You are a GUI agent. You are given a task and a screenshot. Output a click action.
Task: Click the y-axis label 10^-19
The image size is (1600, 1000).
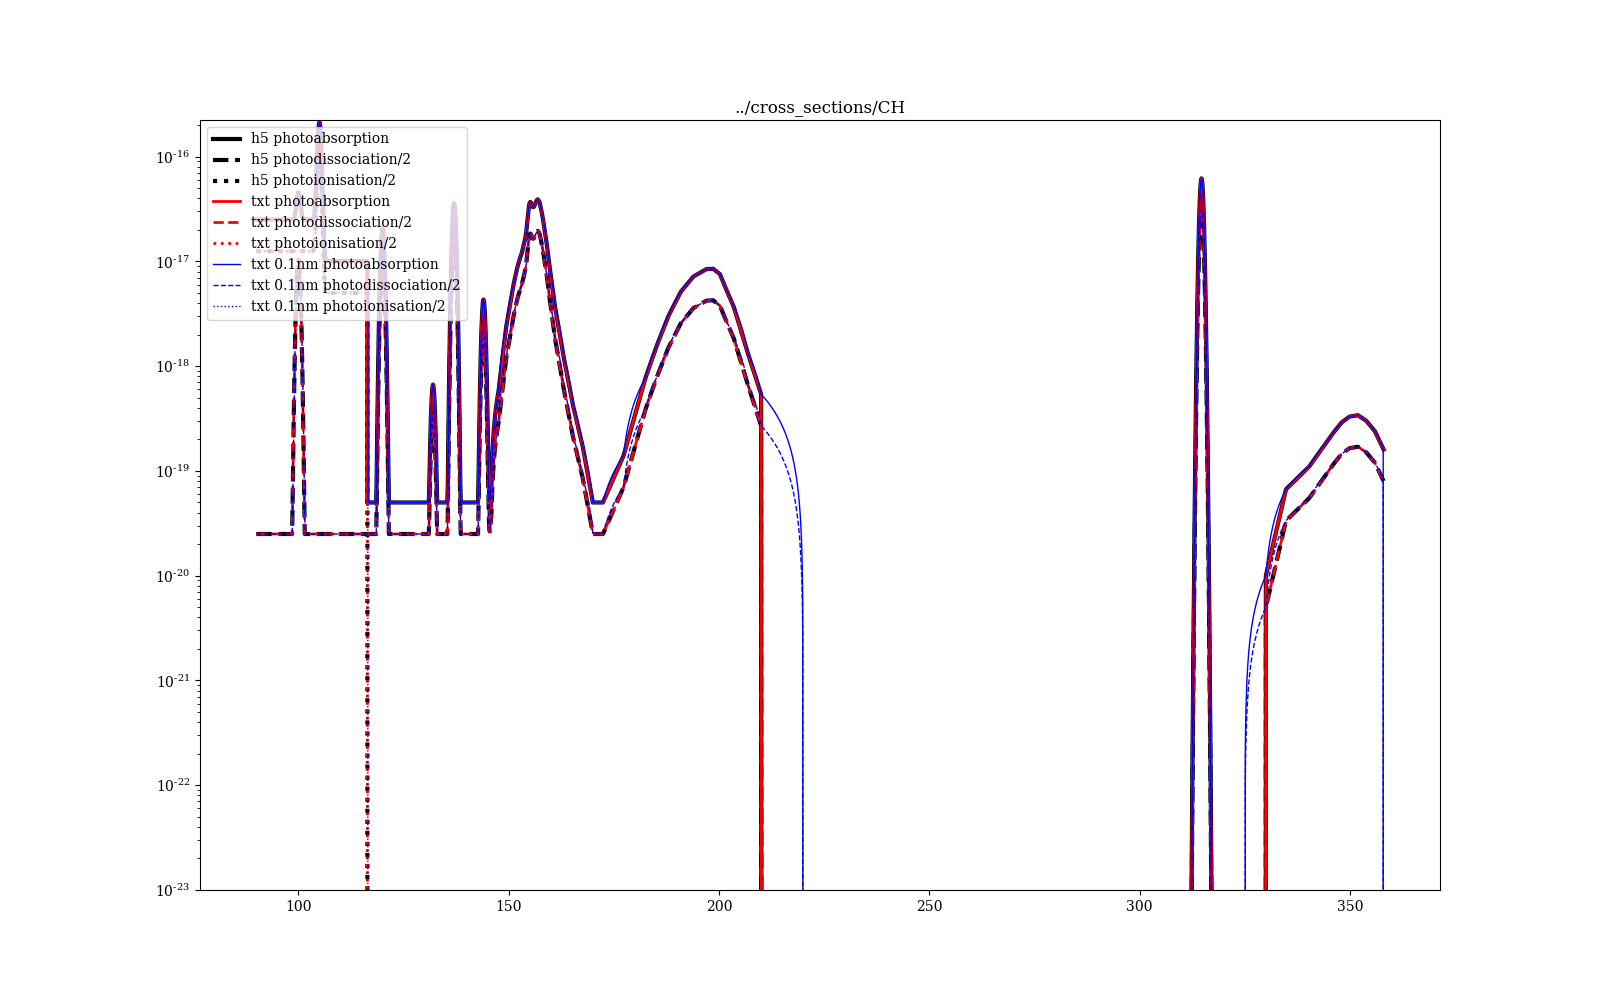click(173, 471)
